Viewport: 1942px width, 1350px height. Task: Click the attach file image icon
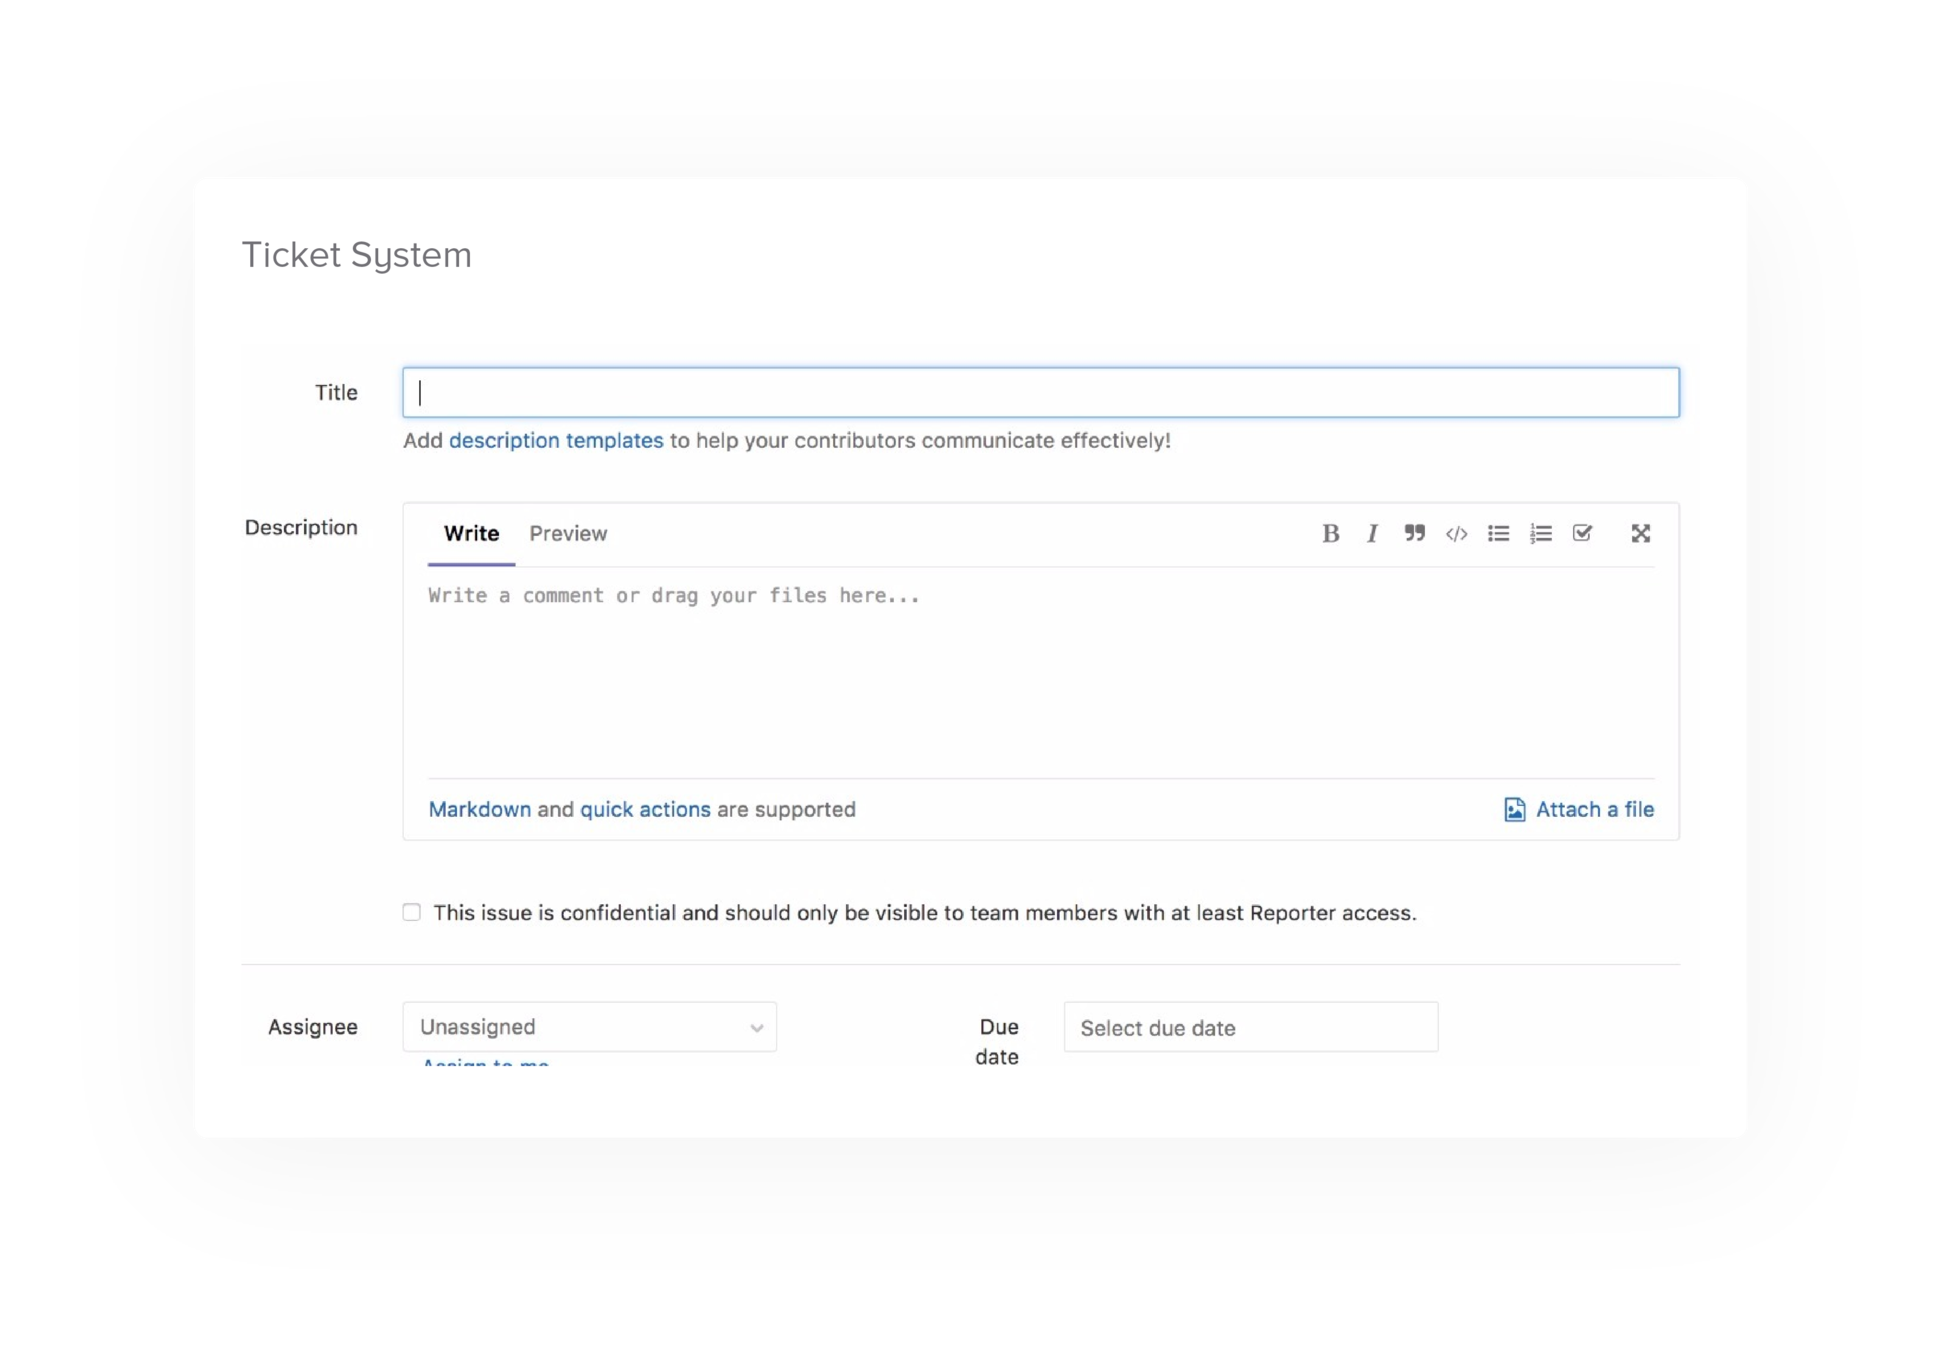coord(1514,809)
